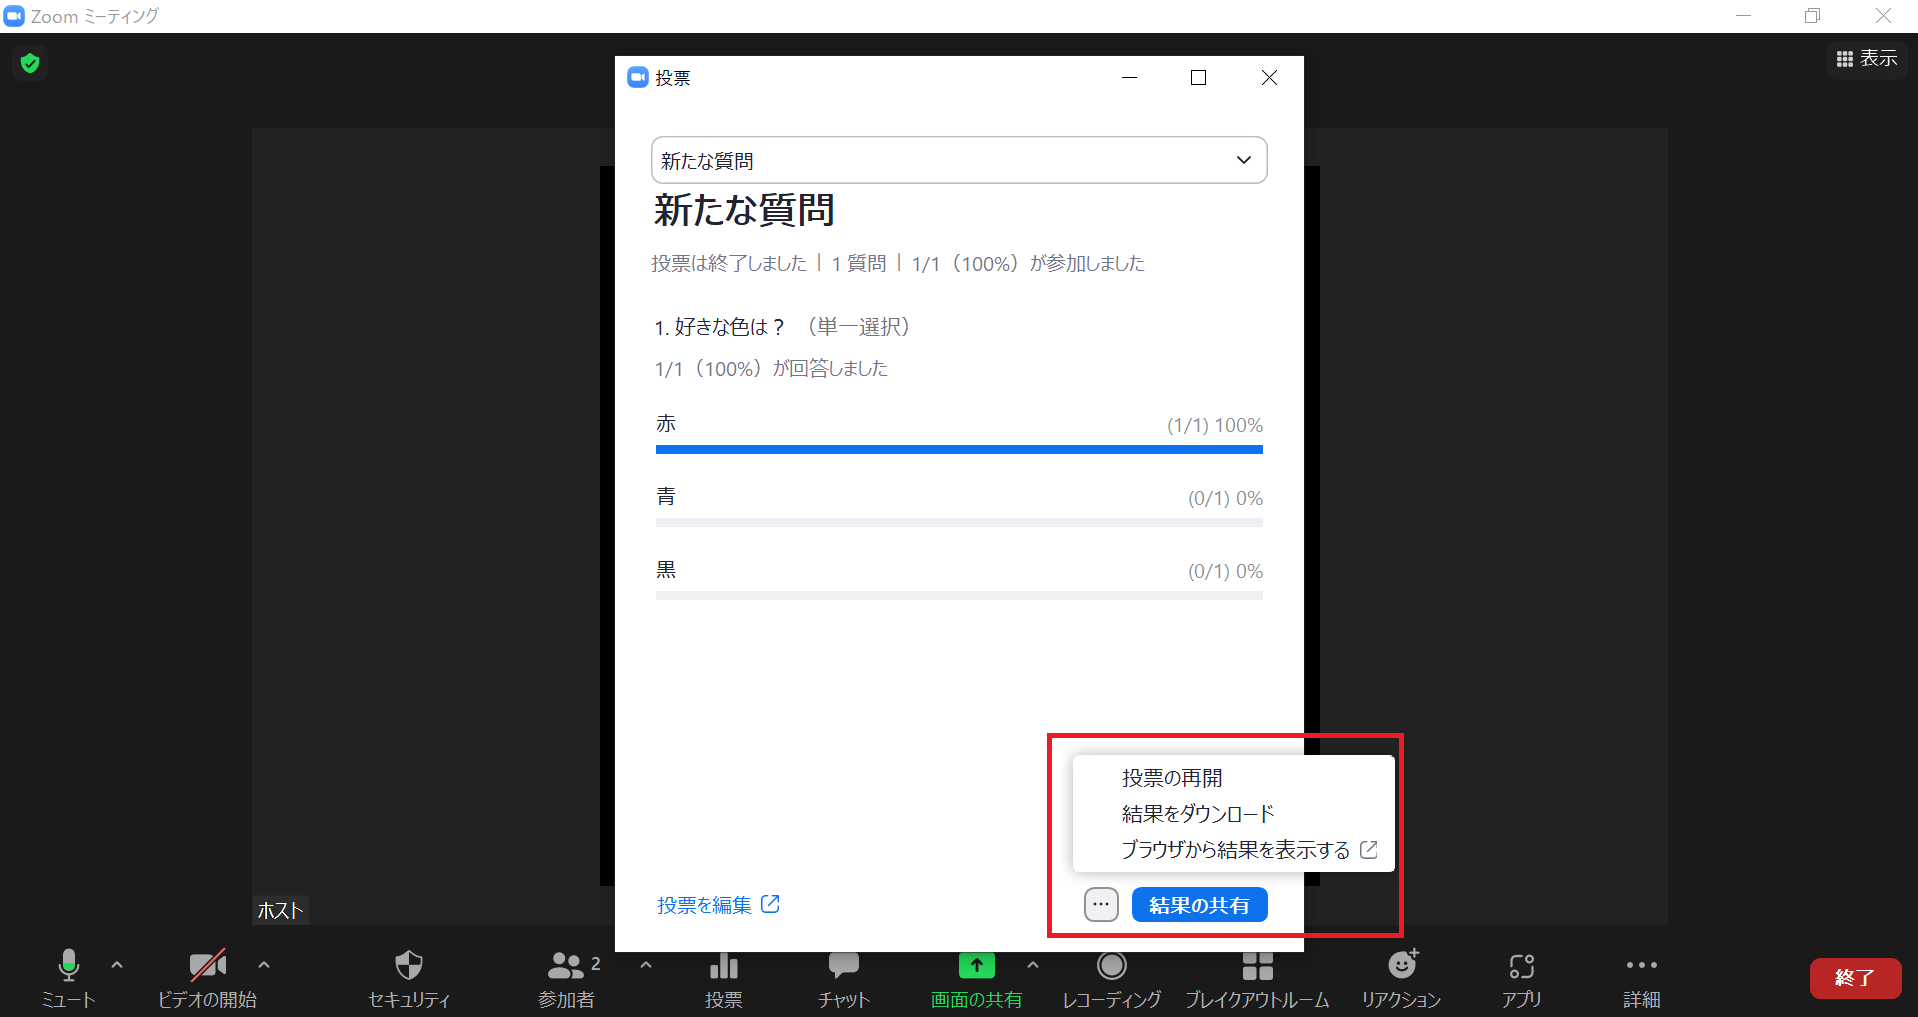Start recording the meeting
The height and width of the screenshot is (1017, 1918).
pyautogui.click(x=1111, y=977)
